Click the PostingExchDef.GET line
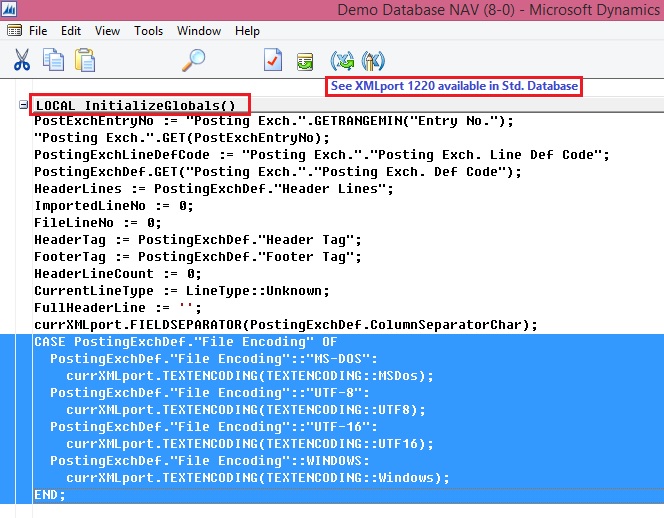Viewport: 664px width, 518px height. [x=278, y=172]
